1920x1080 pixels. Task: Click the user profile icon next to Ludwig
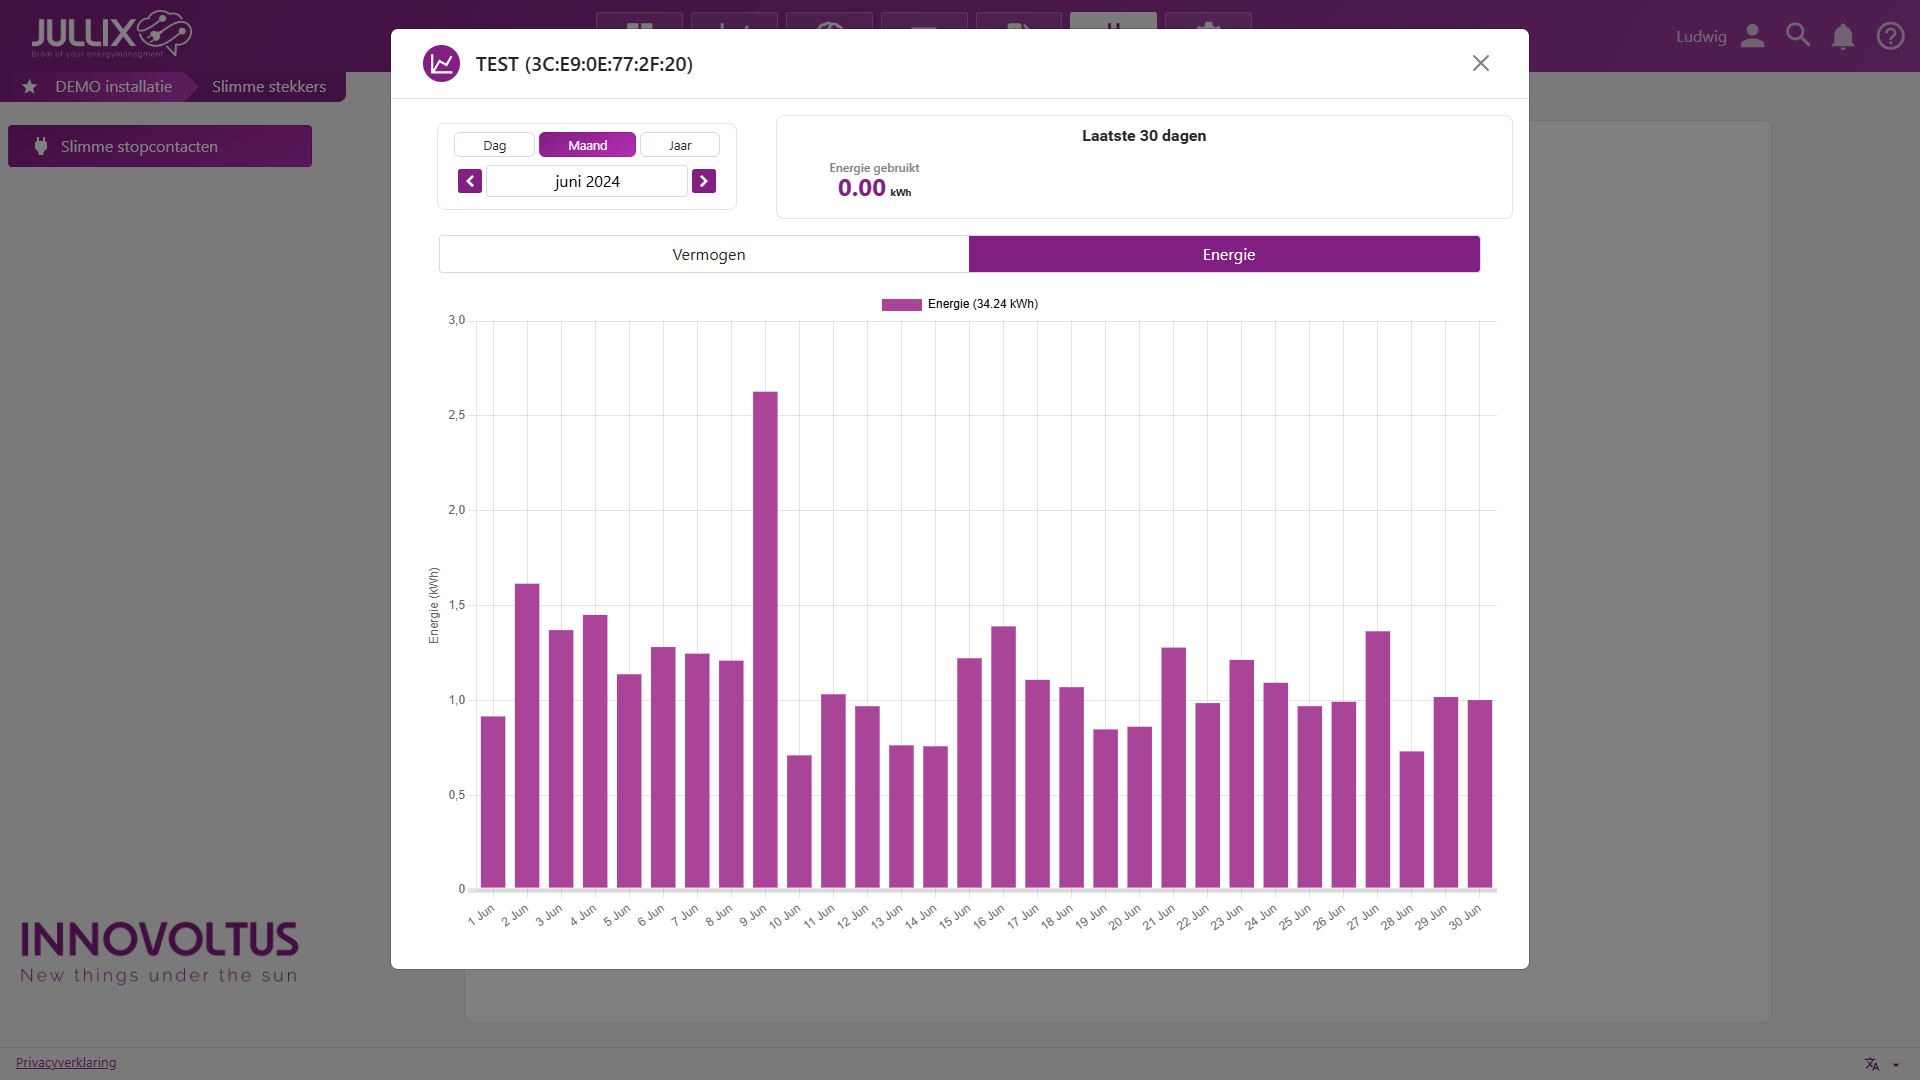(x=1752, y=36)
